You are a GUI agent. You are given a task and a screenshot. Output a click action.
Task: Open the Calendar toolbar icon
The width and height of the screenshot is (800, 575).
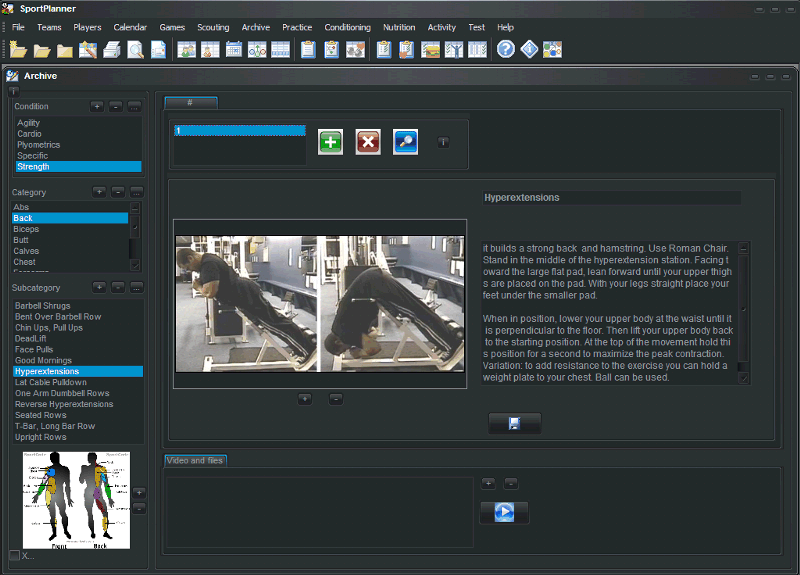pos(234,49)
